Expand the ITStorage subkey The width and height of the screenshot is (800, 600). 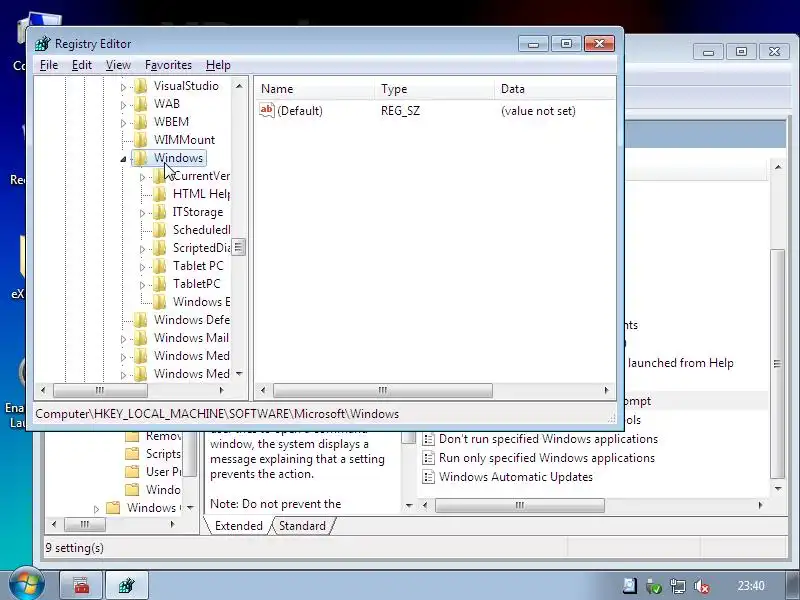click(x=142, y=213)
